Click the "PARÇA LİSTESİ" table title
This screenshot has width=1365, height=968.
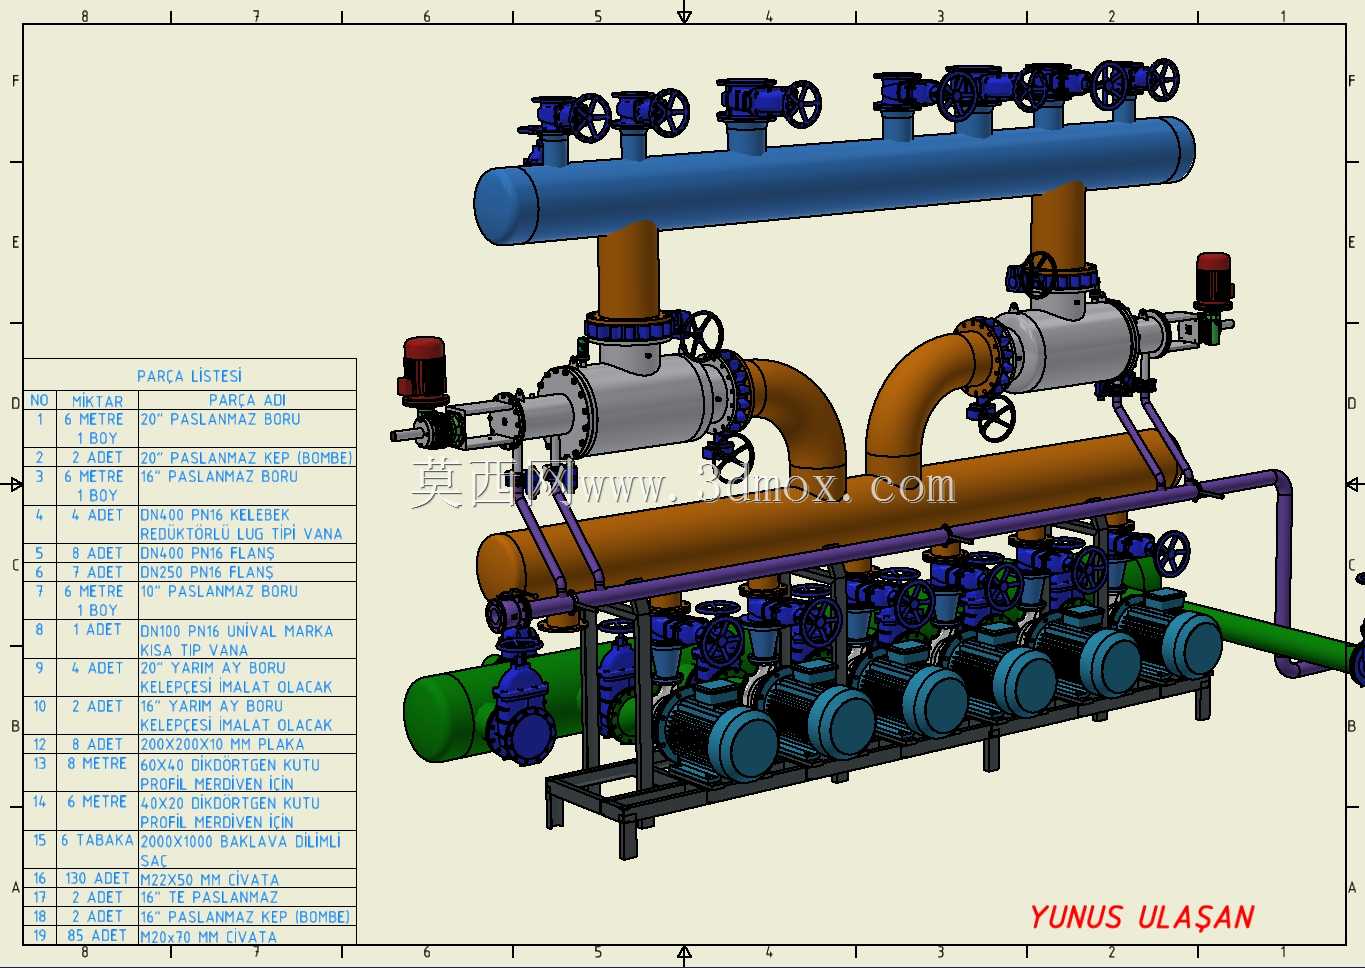[x=189, y=376]
